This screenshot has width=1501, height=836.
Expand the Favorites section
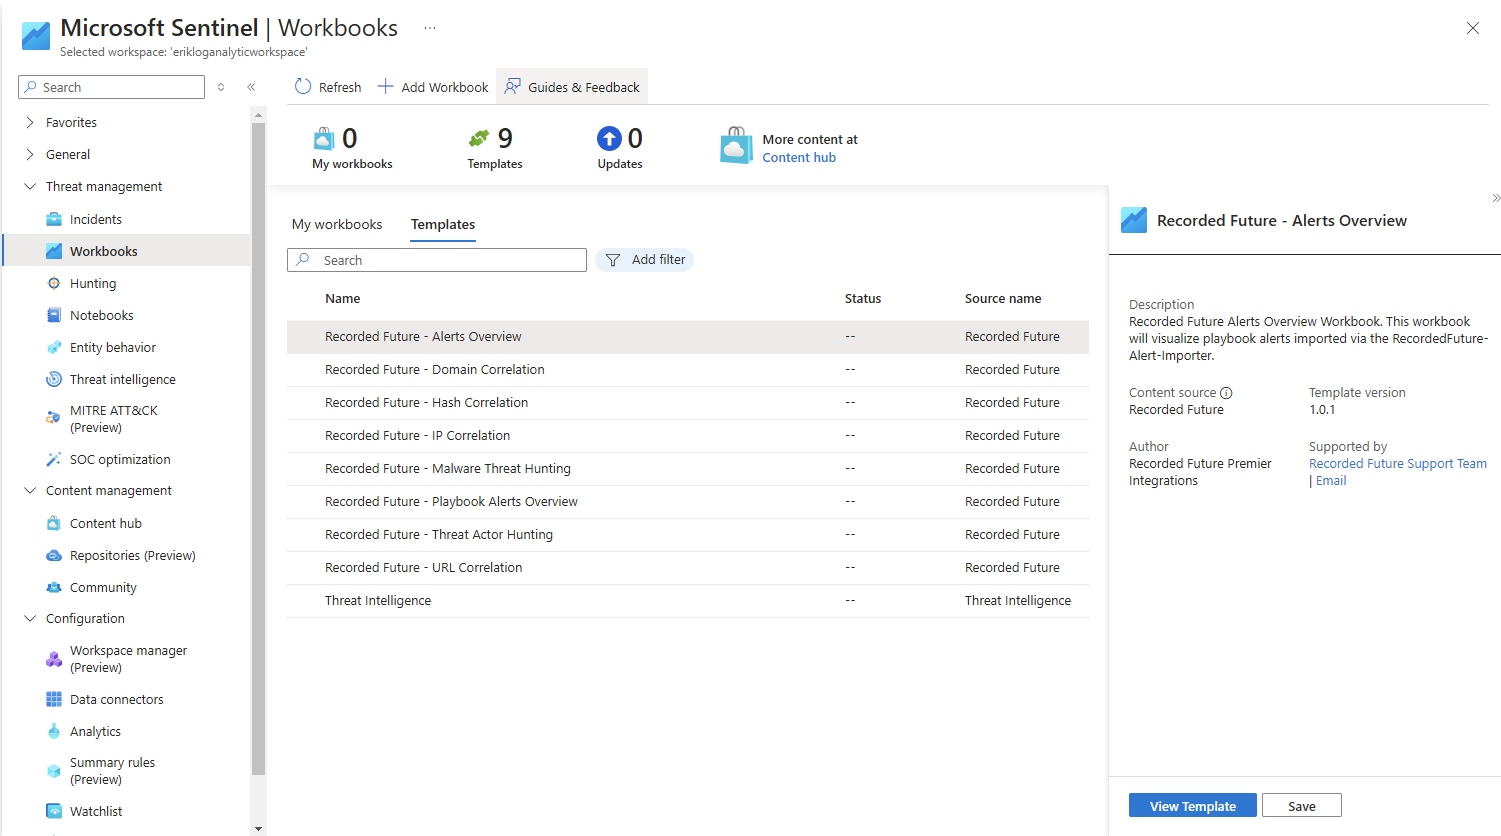[x=30, y=123]
